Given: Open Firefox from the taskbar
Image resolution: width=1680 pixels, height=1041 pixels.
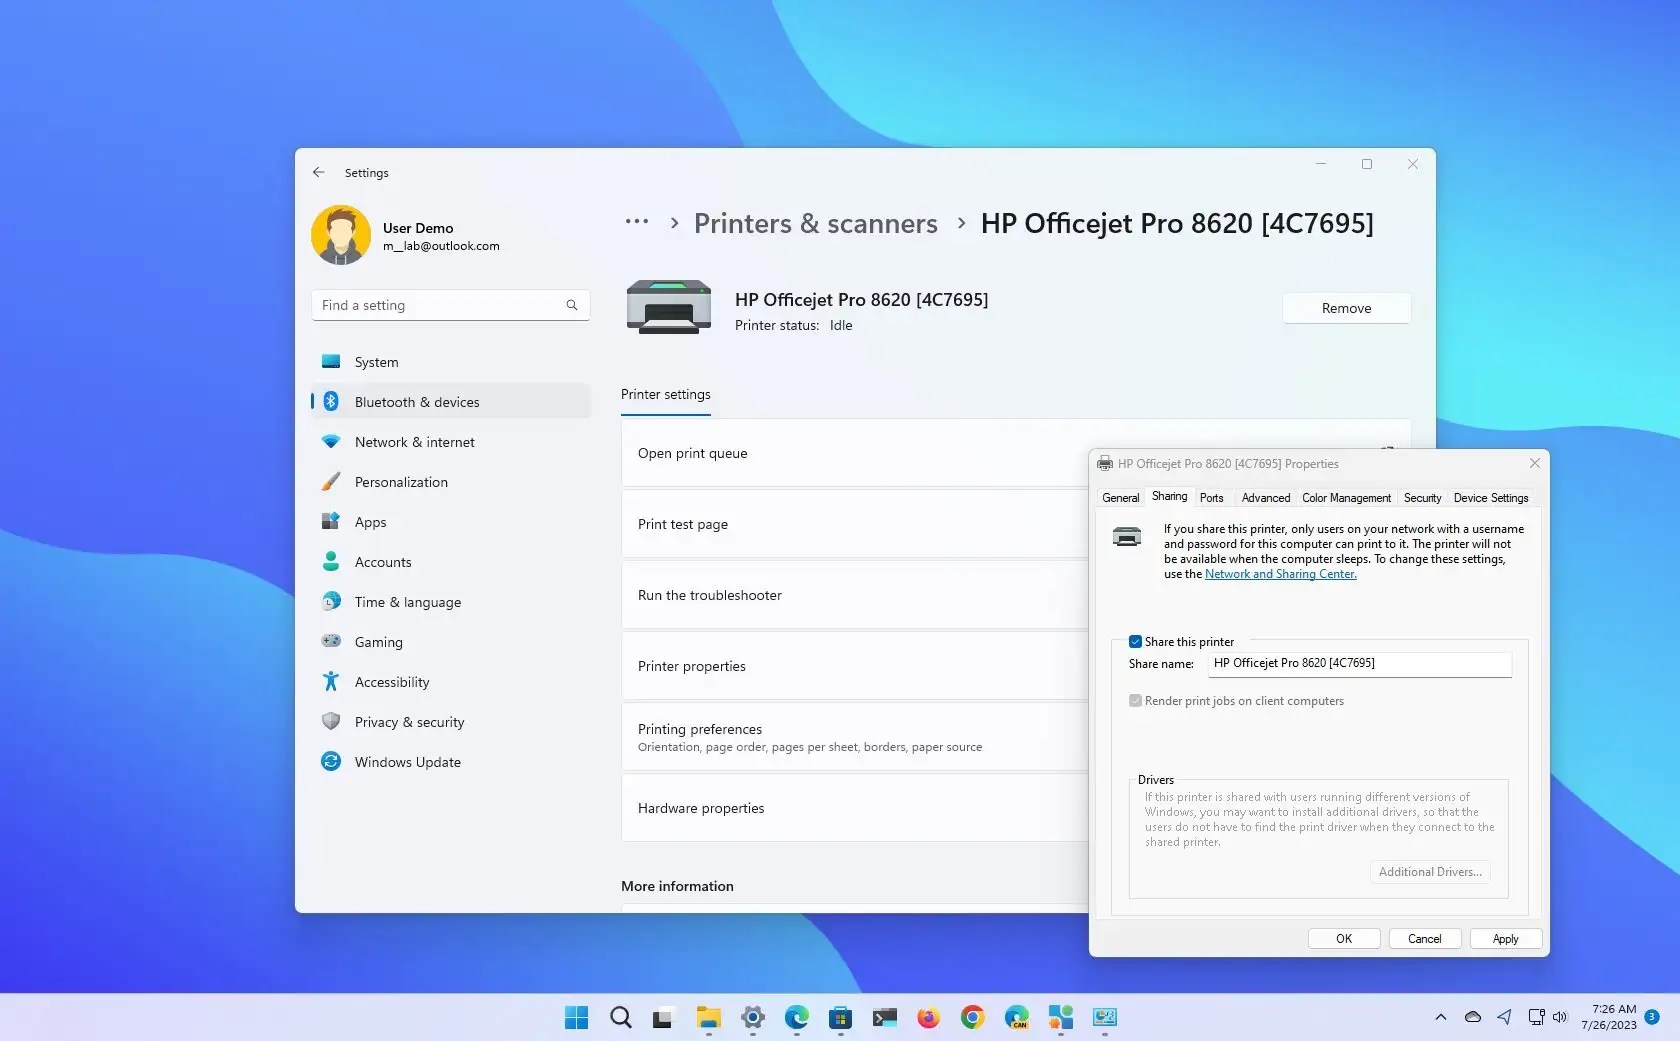Looking at the screenshot, I should pos(928,1018).
